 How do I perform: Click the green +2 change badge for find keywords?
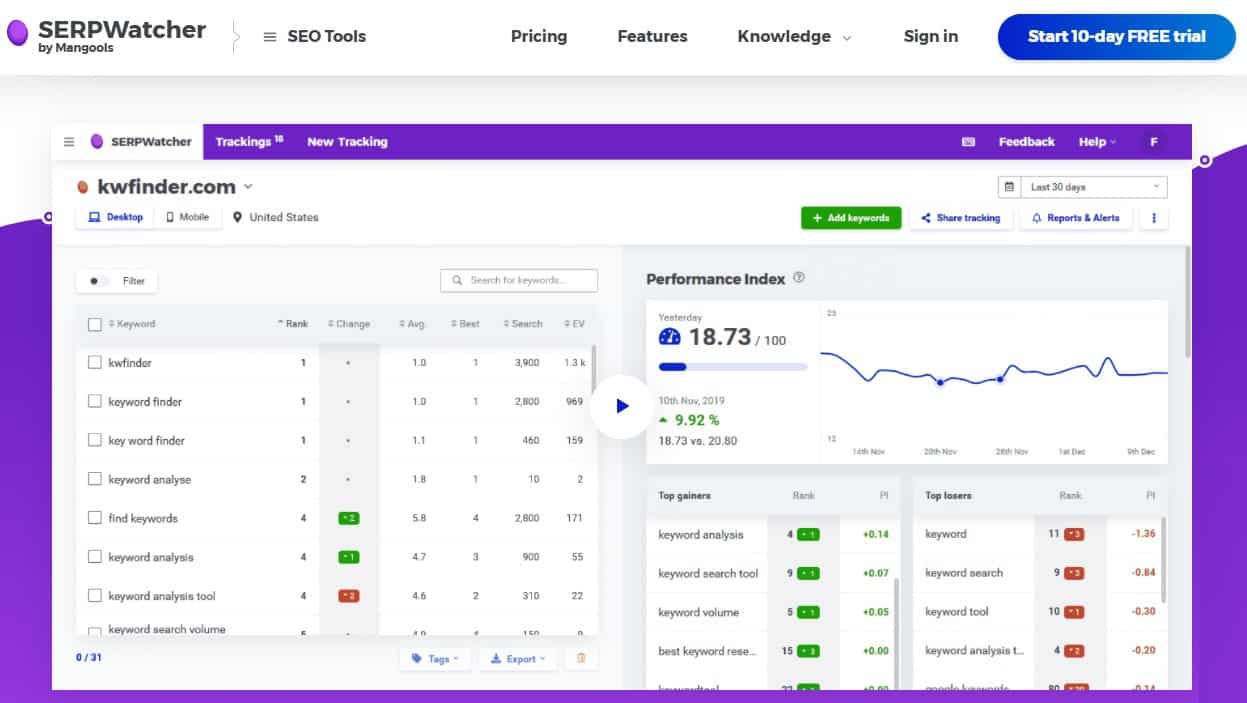348,518
